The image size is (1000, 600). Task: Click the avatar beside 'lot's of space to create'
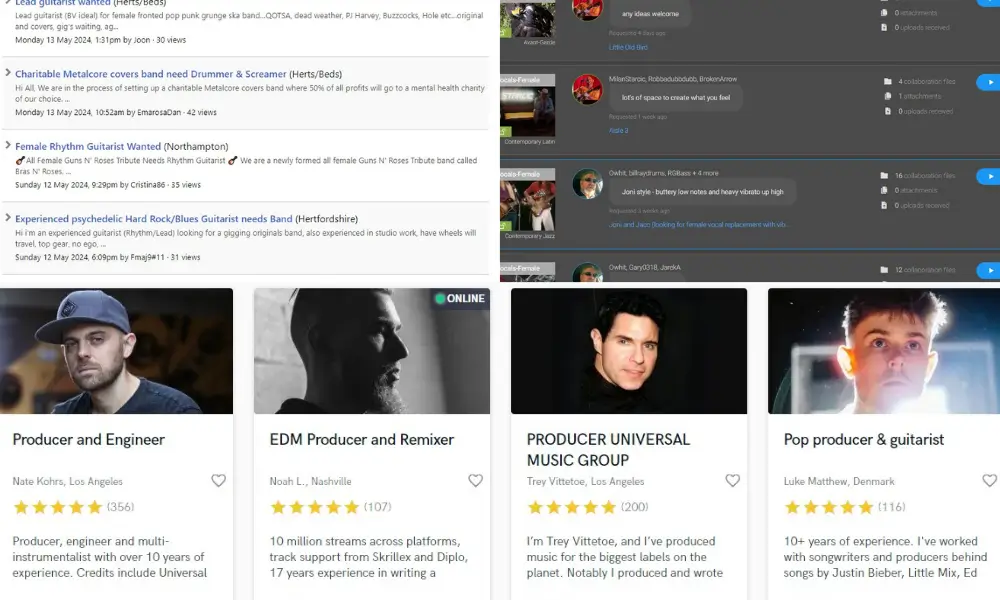tap(587, 89)
